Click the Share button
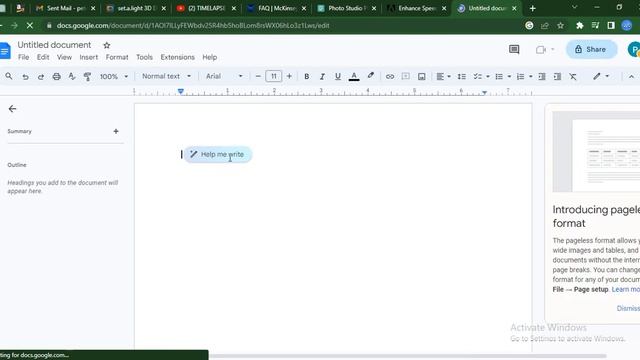Image resolution: width=640 pixels, height=360 pixels. pos(591,49)
